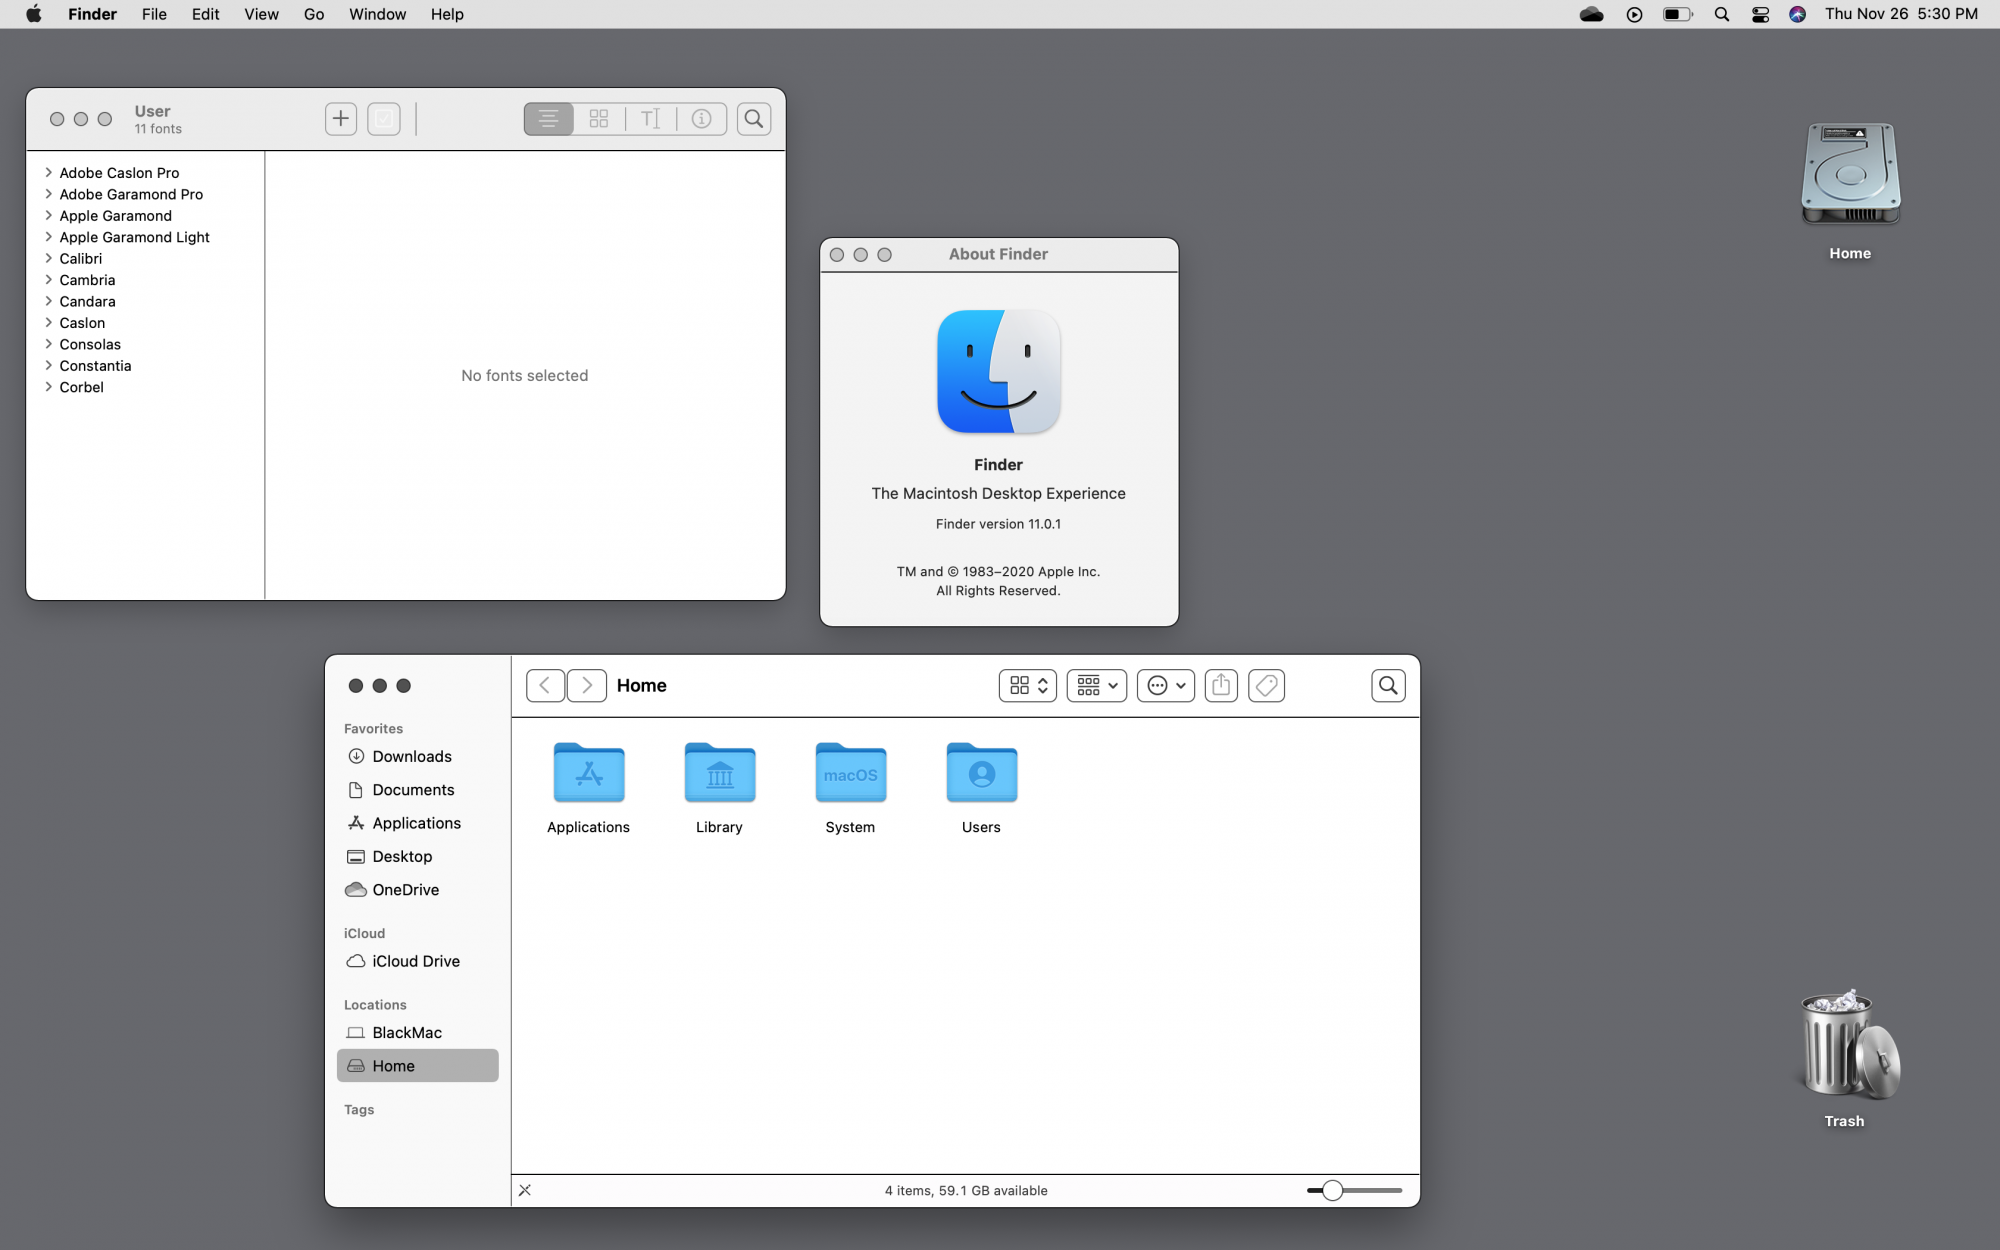This screenshot has width=2000, height=1250.
Task: Select the System macOS folder icon
Action: pyautogui.click(x=851, y=772)
